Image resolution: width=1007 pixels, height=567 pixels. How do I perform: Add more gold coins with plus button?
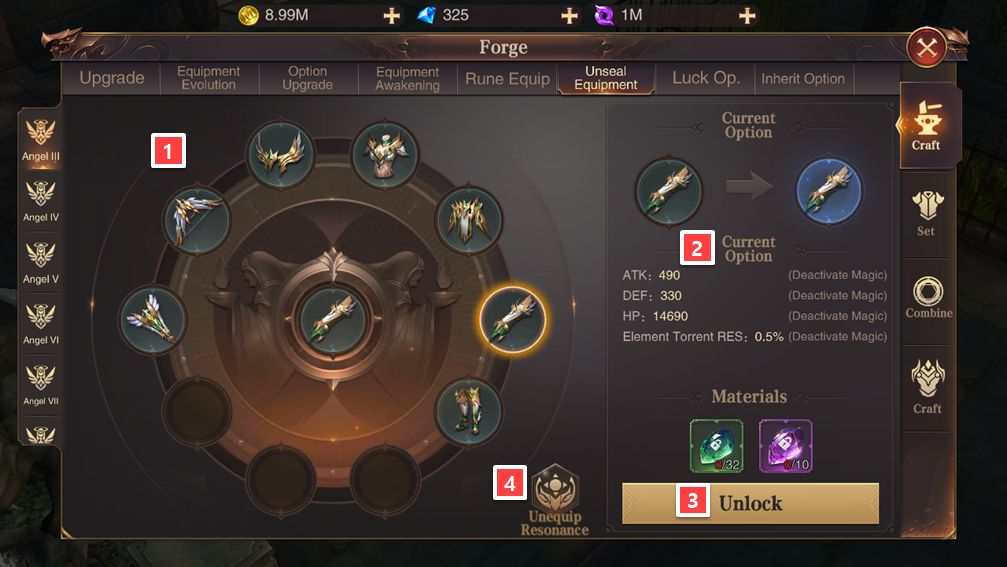click(x=391, y=15)
